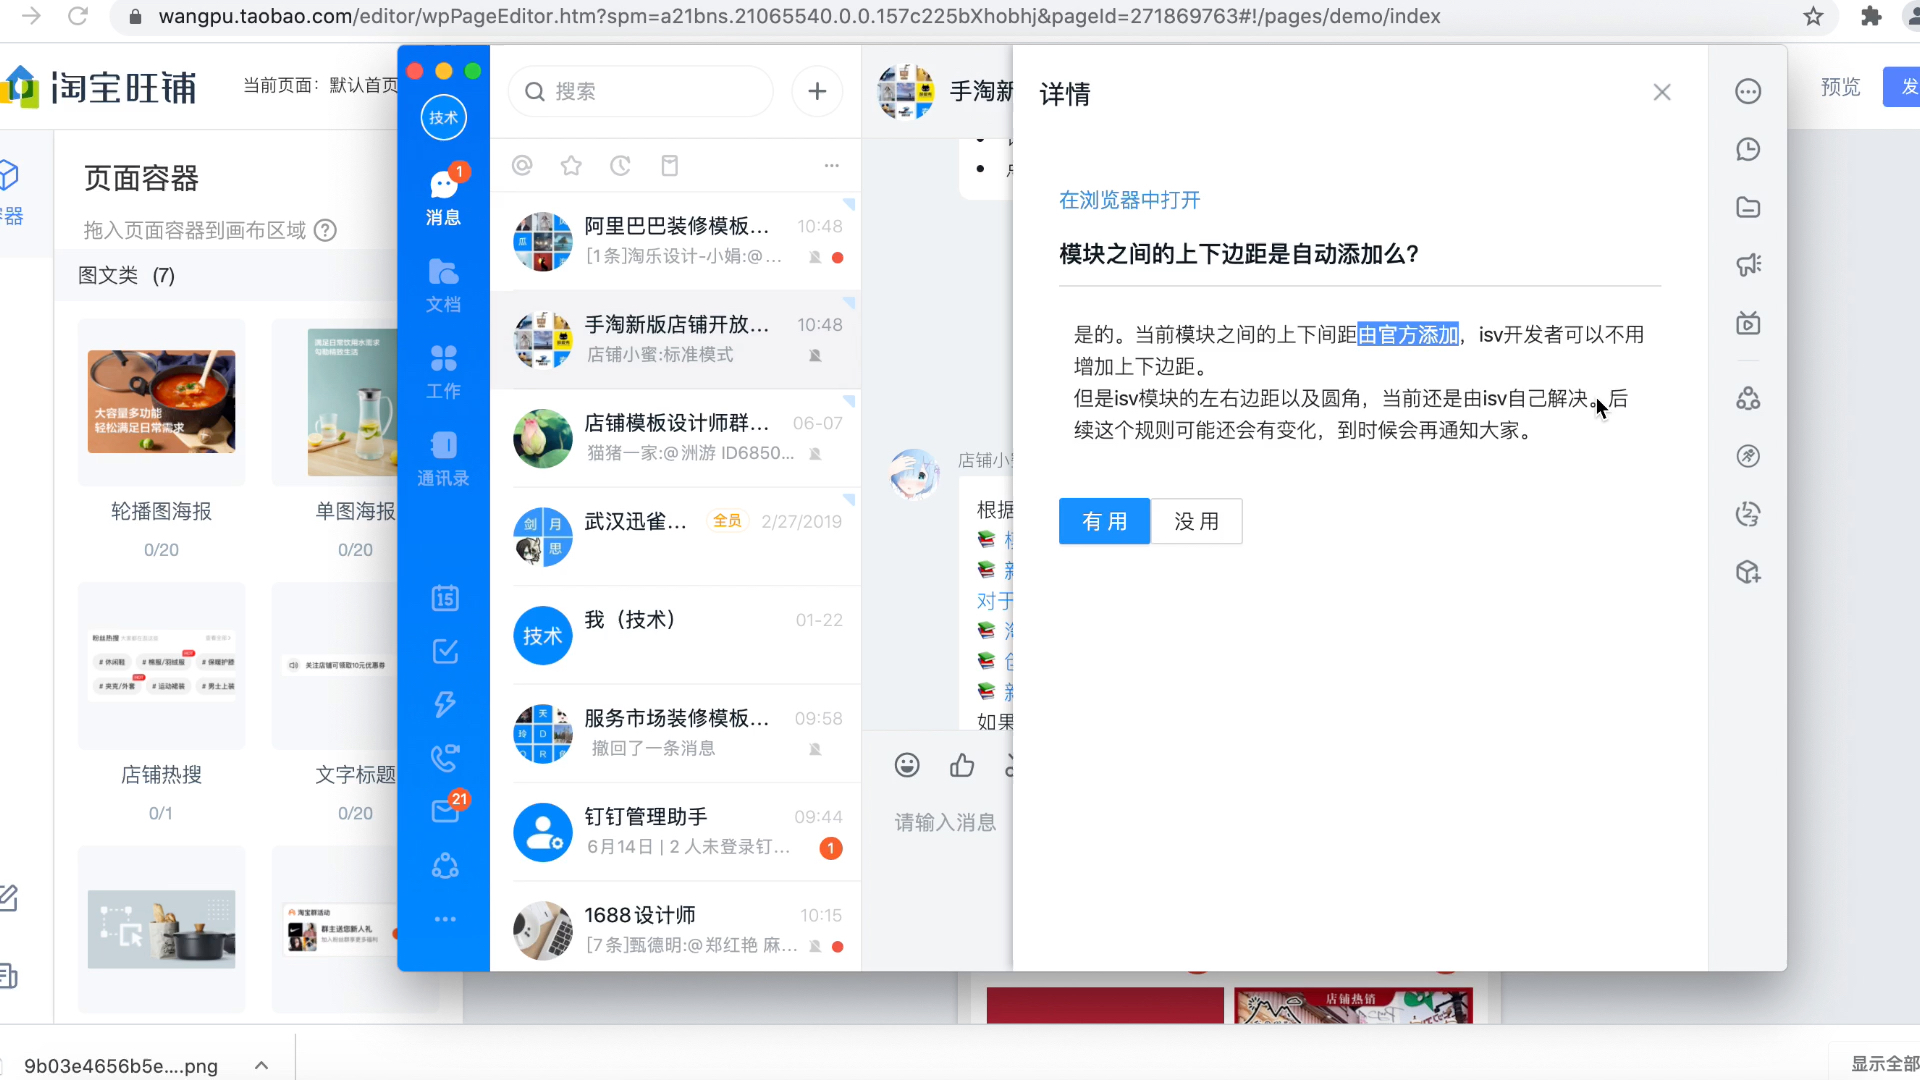
Task: Select the 轮播图海报 module thumbnail
Action: click(161, 402)
